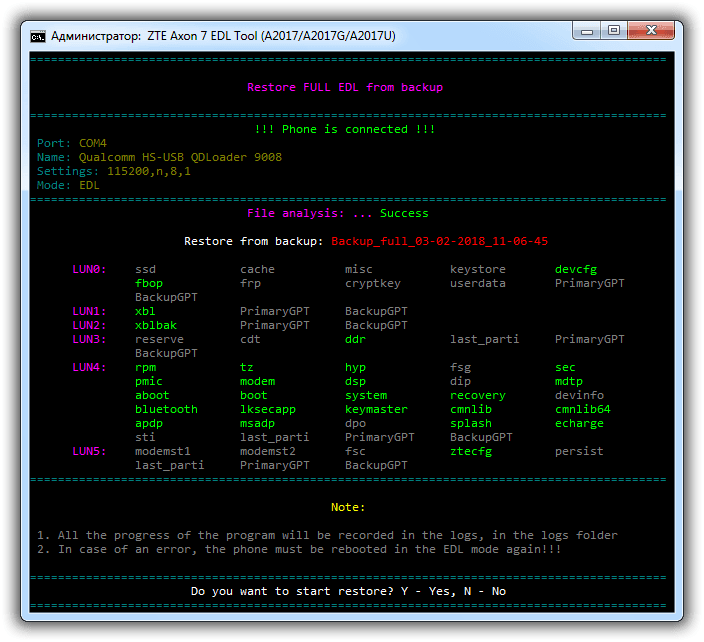This screenshot has height=642, width=704.
Task: Click the green 'ztecfg' partition name
Action: point(471,452)
